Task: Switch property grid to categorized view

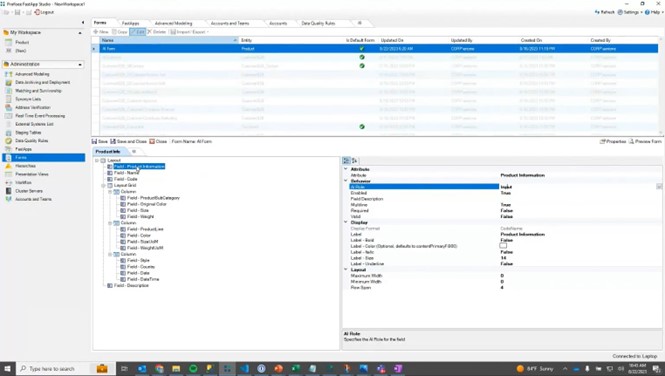Action: [x=346, y=161]
